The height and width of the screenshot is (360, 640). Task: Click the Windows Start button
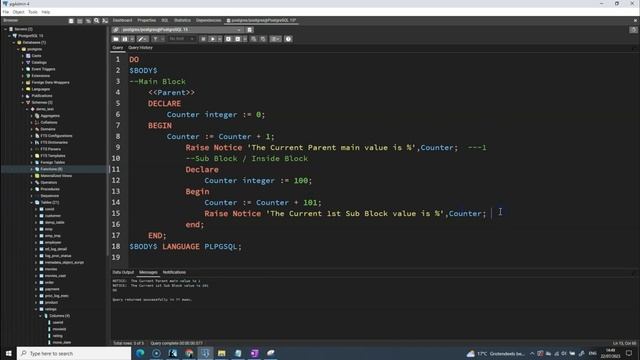[8, 353]
